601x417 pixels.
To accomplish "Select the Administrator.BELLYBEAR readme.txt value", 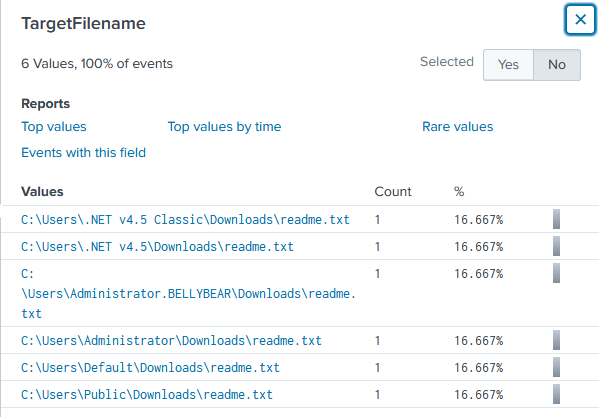I will coord(188,294).
